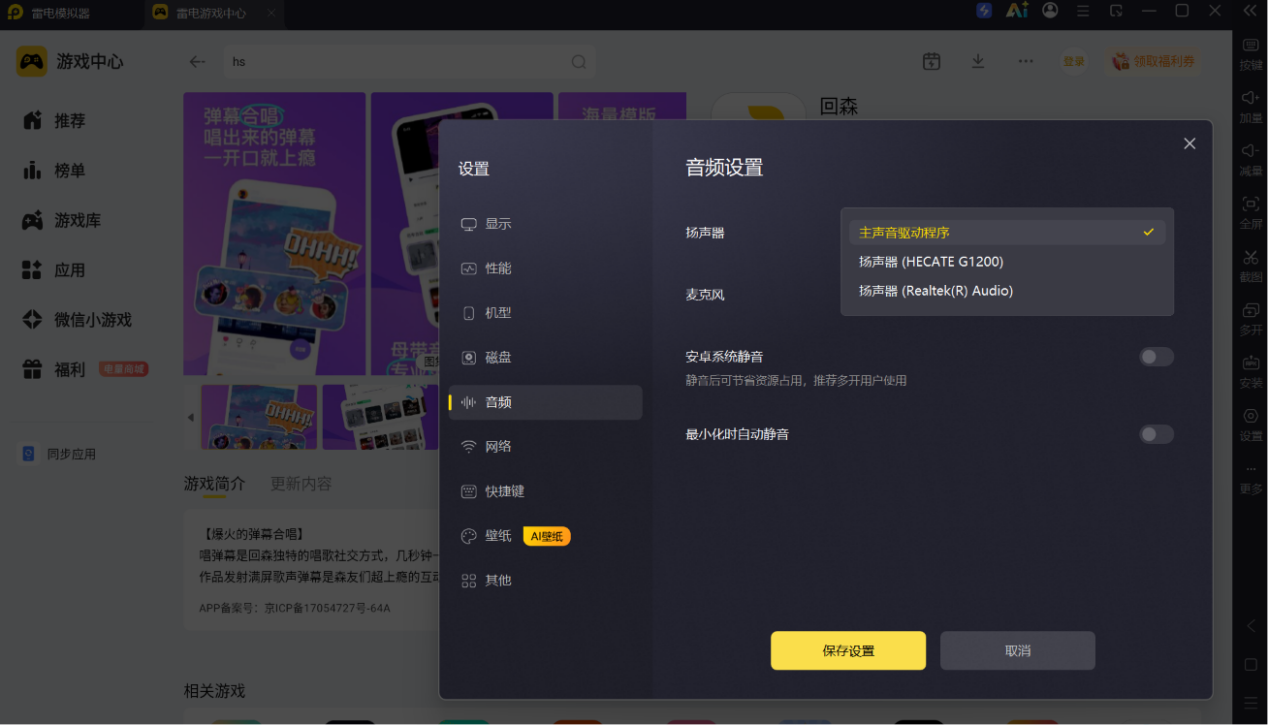Viewport: 1268px width, 725px height.
Task: Open the downloads arrow icon
Action: (x=978, y=61)
